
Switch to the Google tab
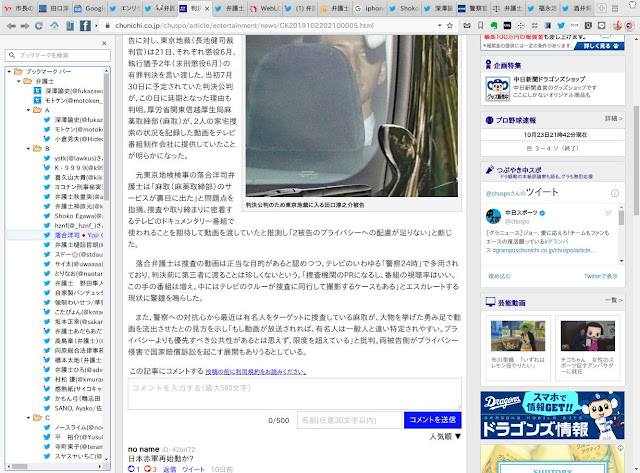(x=90, y=8)
